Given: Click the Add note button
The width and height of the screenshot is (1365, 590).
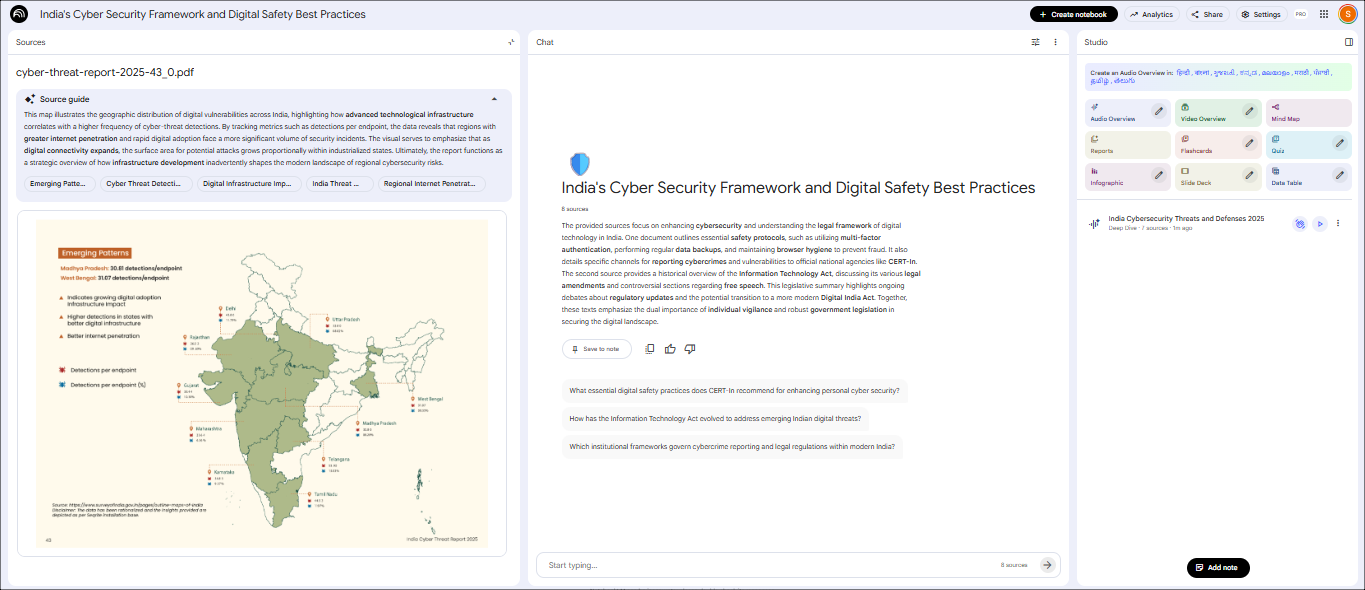Looking at the screenshot, I should point(1217,568).
